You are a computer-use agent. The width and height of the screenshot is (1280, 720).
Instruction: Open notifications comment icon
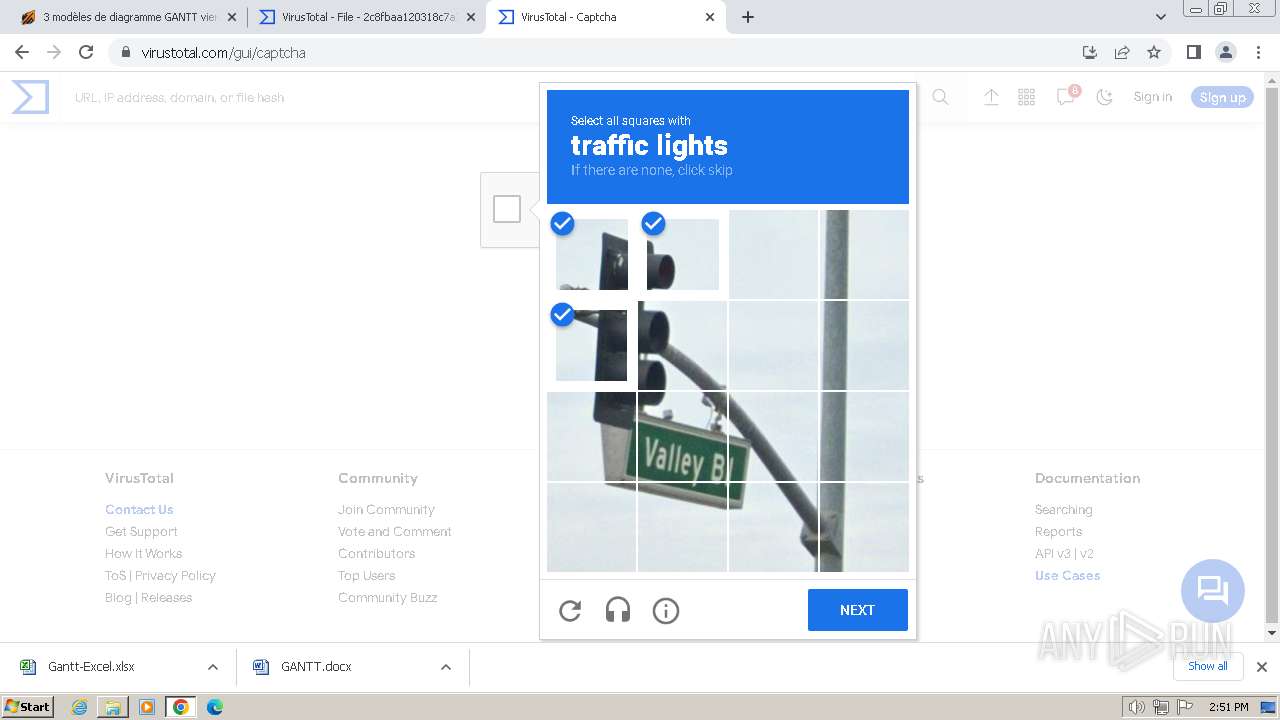1066,97
